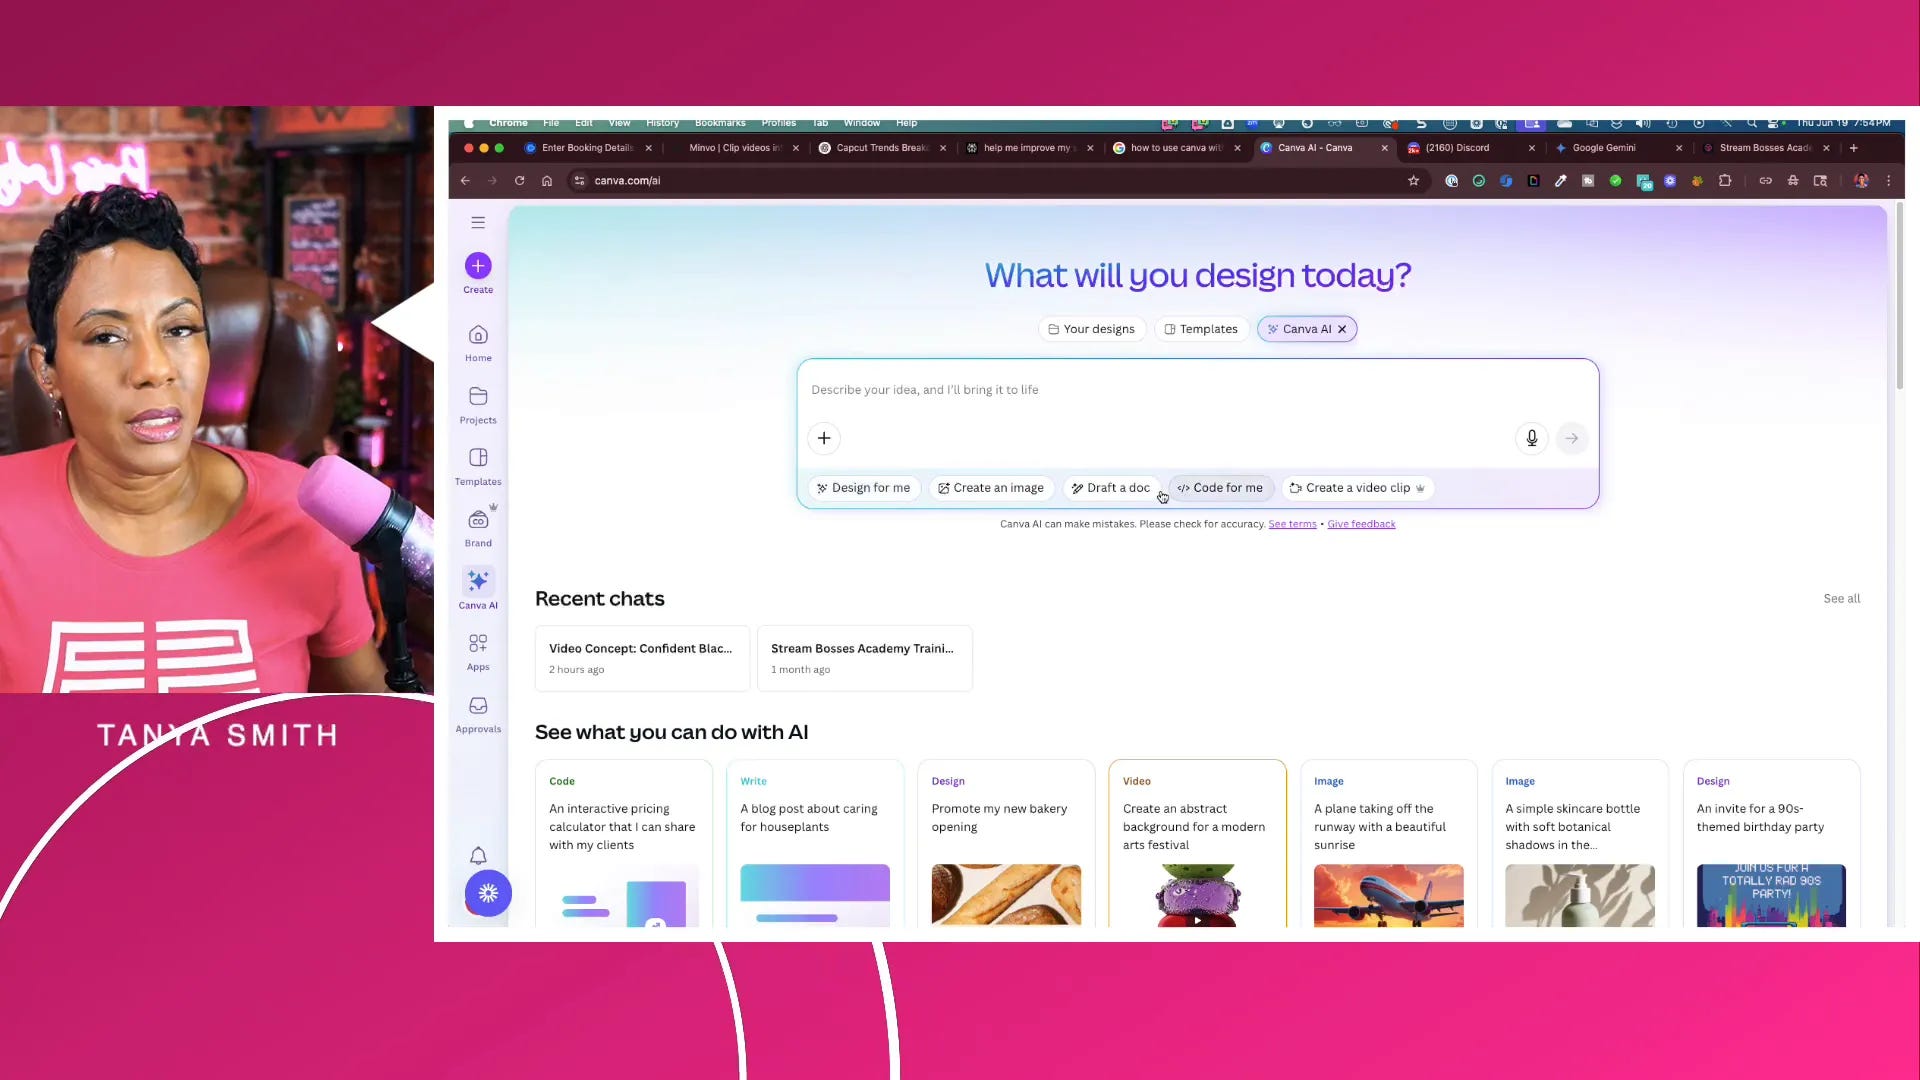The height and width of the screenshot is (1080, 1920).
Task: Click the submit arrow button
Action: [x=1572, y=438]
